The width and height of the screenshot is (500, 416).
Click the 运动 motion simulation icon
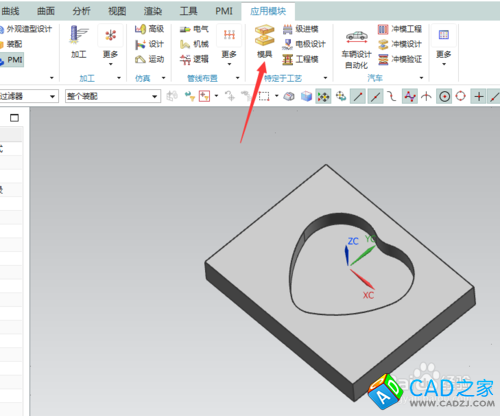coord(149,59)
